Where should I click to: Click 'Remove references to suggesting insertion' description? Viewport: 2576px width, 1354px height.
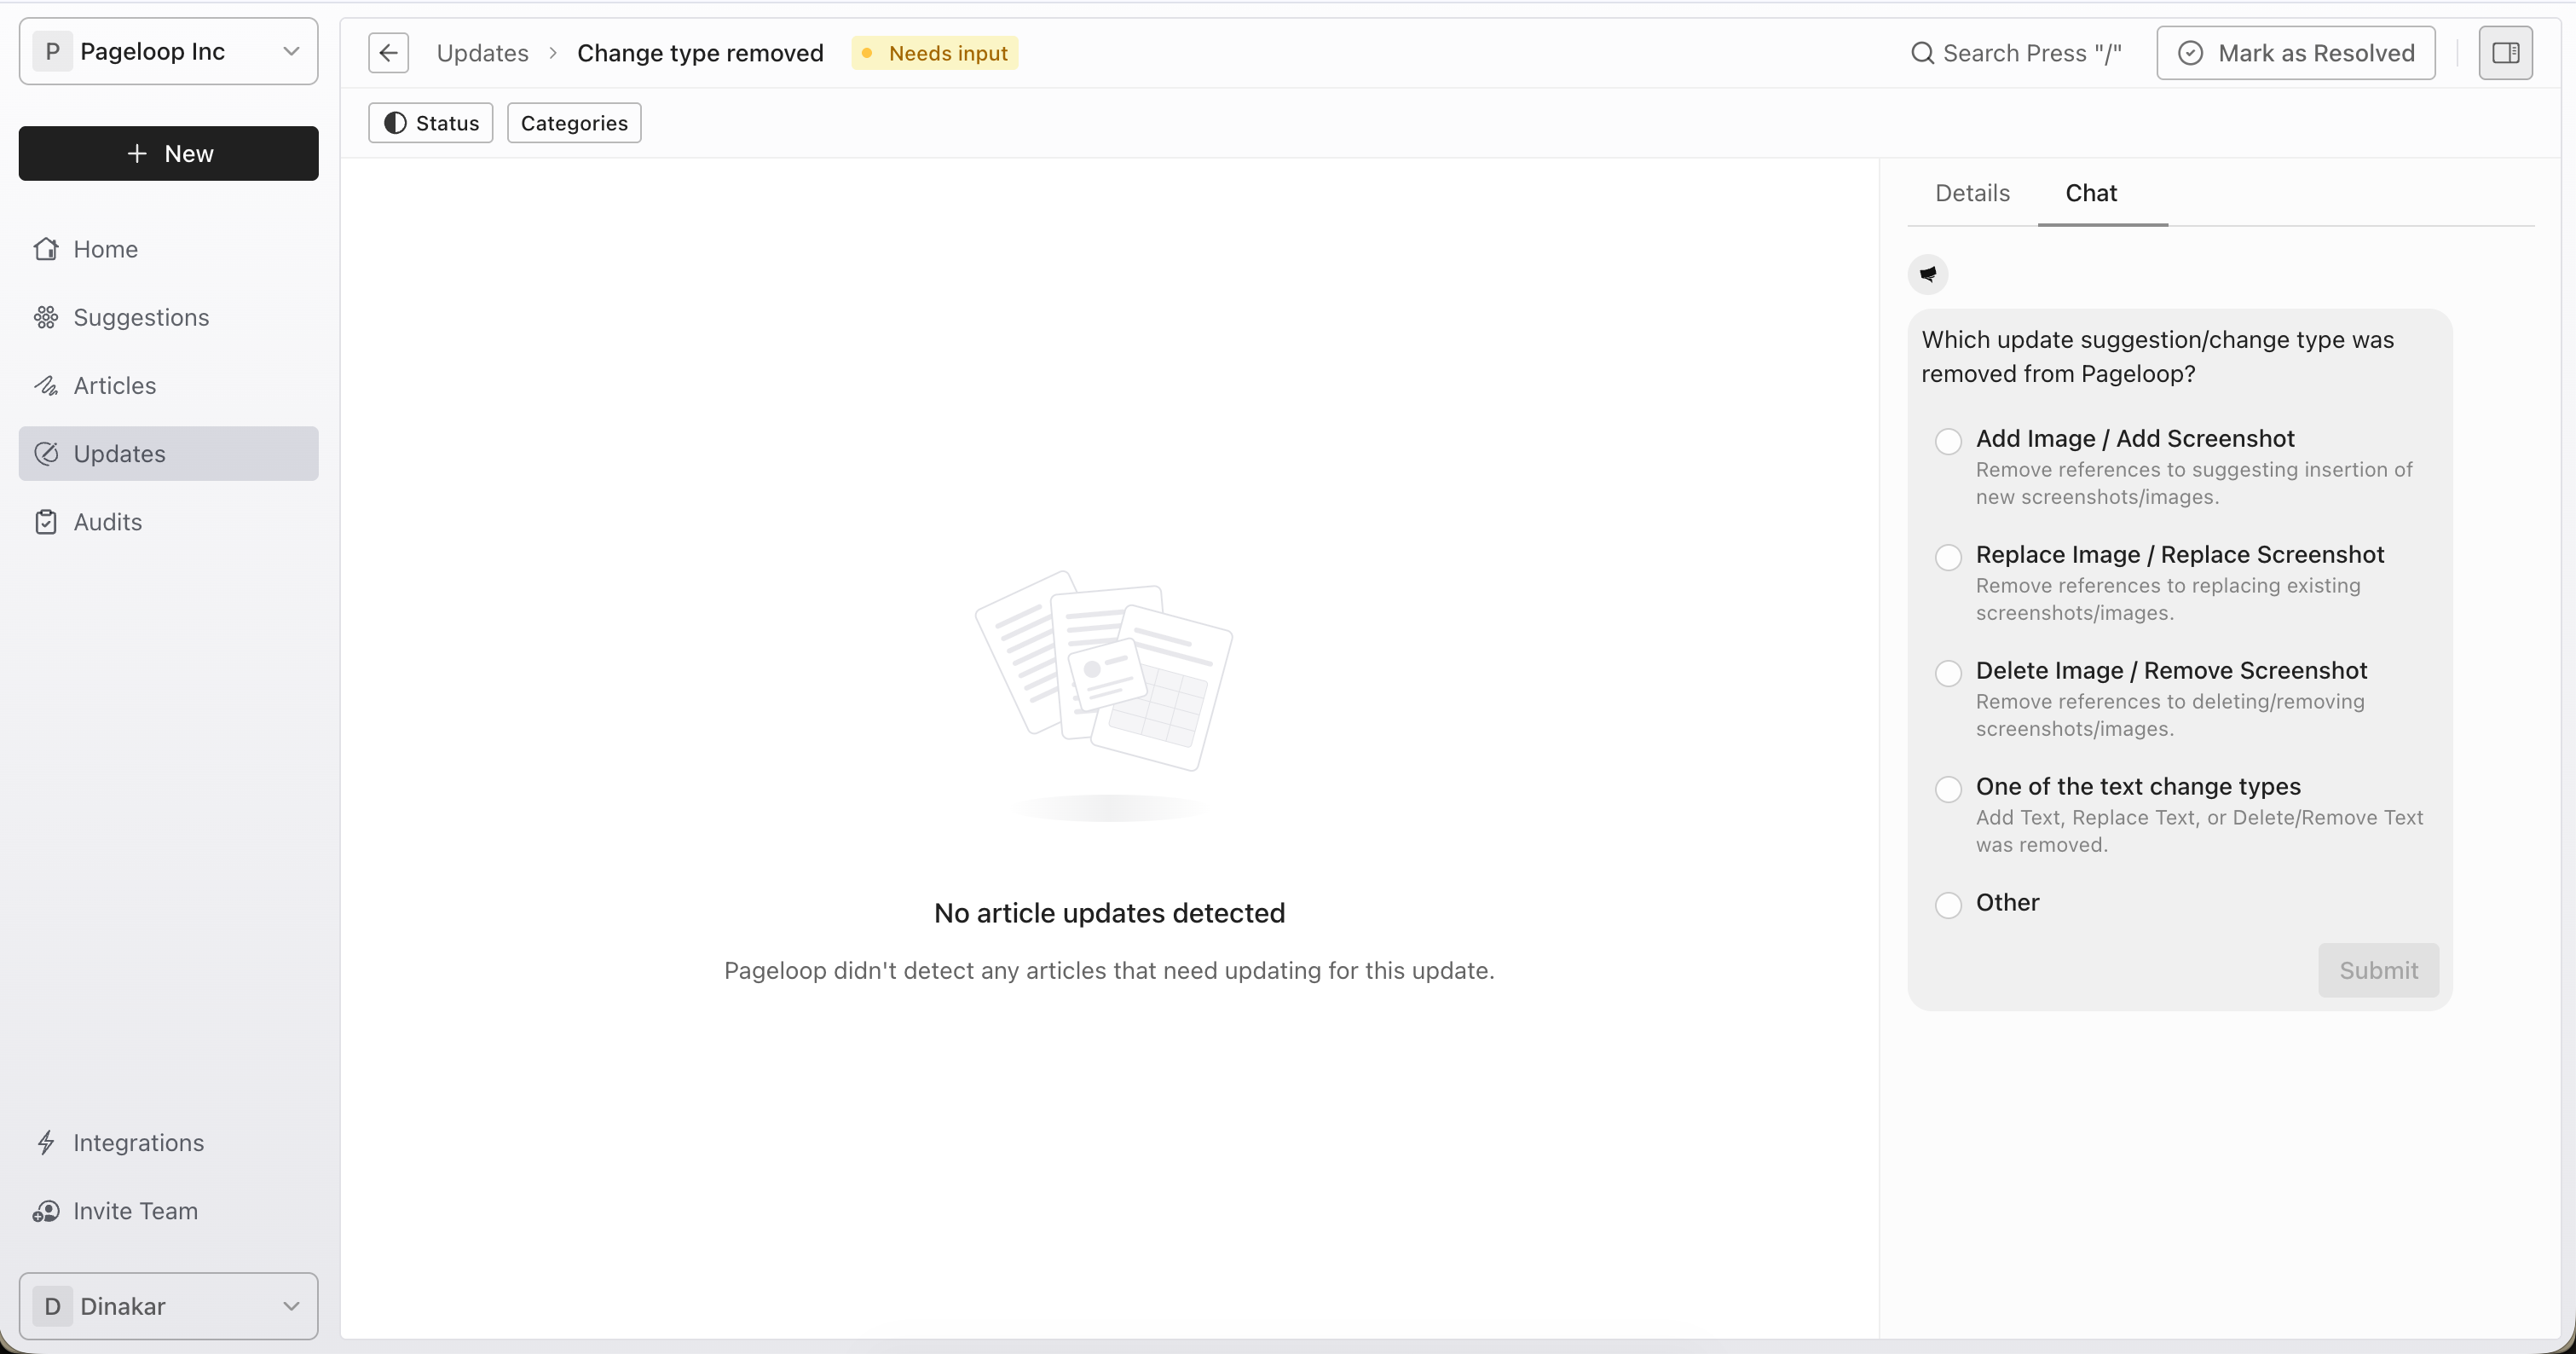(2194, 483)
